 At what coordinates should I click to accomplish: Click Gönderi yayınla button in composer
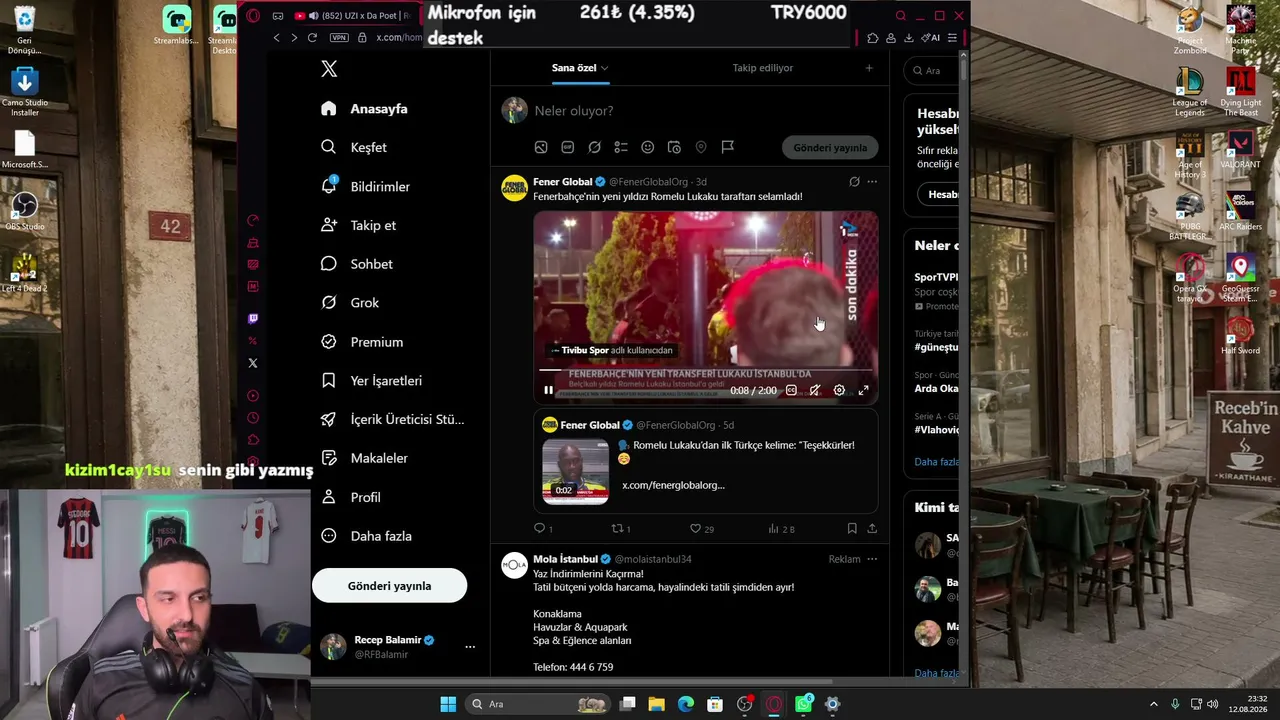click(x=830, y=147)
